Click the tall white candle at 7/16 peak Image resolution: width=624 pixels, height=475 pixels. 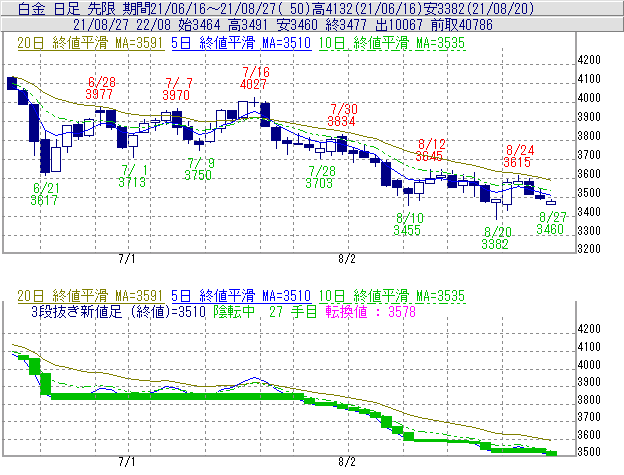tap(243, 109)
